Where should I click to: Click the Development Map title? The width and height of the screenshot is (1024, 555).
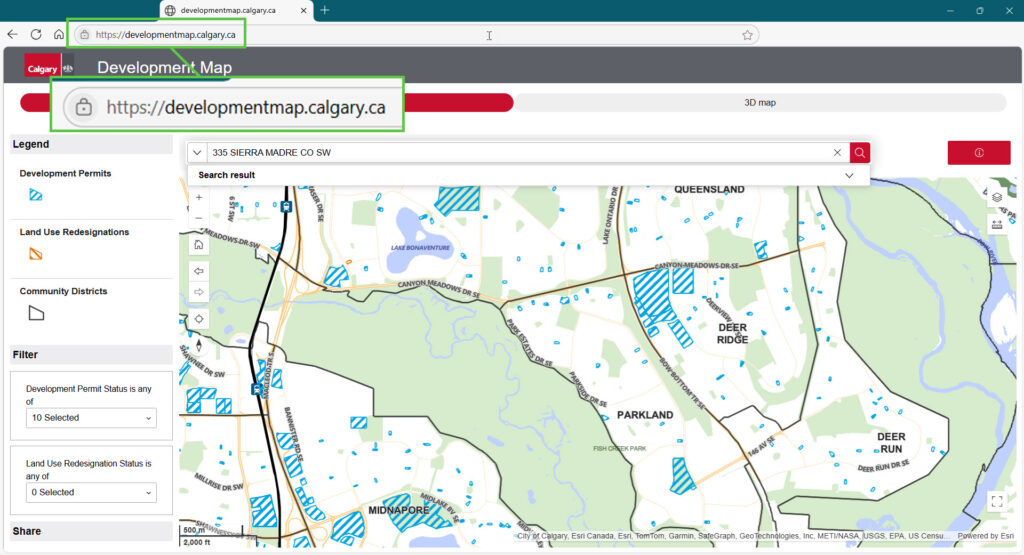[x=165, y=67]
